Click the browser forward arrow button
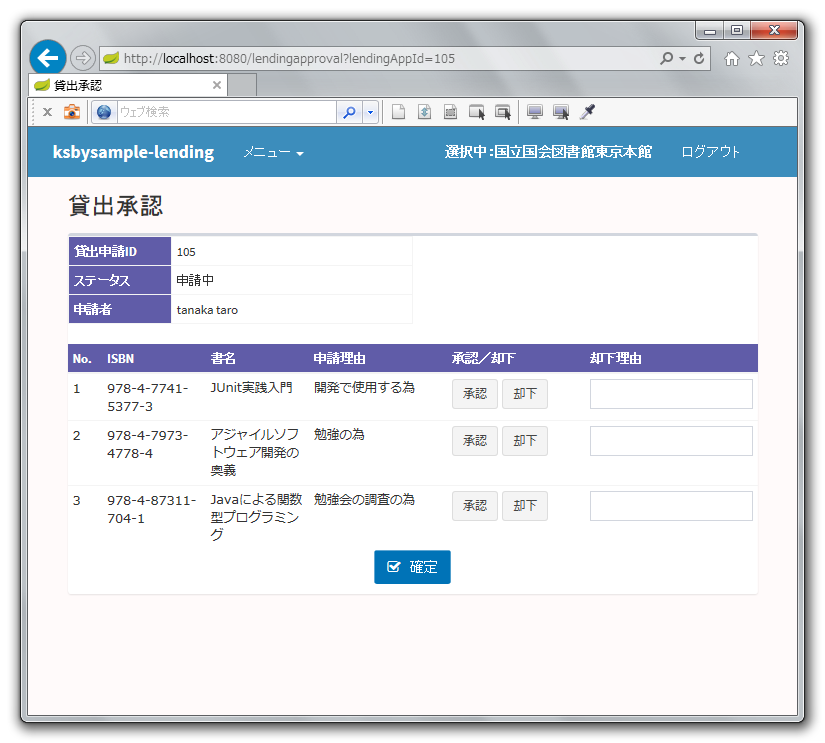Viewport: 825px width, 743px height. (x=83, y=58)
